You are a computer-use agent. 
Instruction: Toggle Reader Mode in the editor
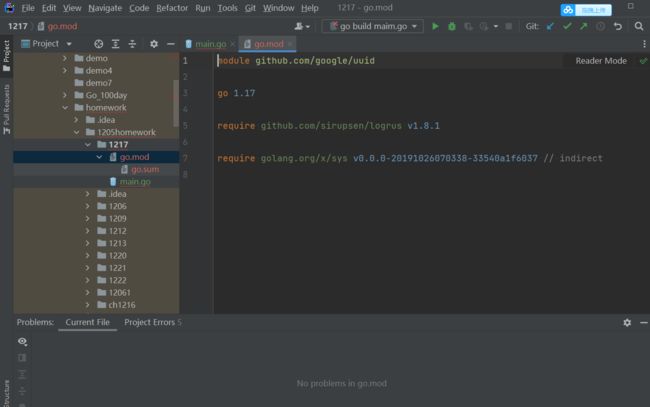[x=601, y=61]
